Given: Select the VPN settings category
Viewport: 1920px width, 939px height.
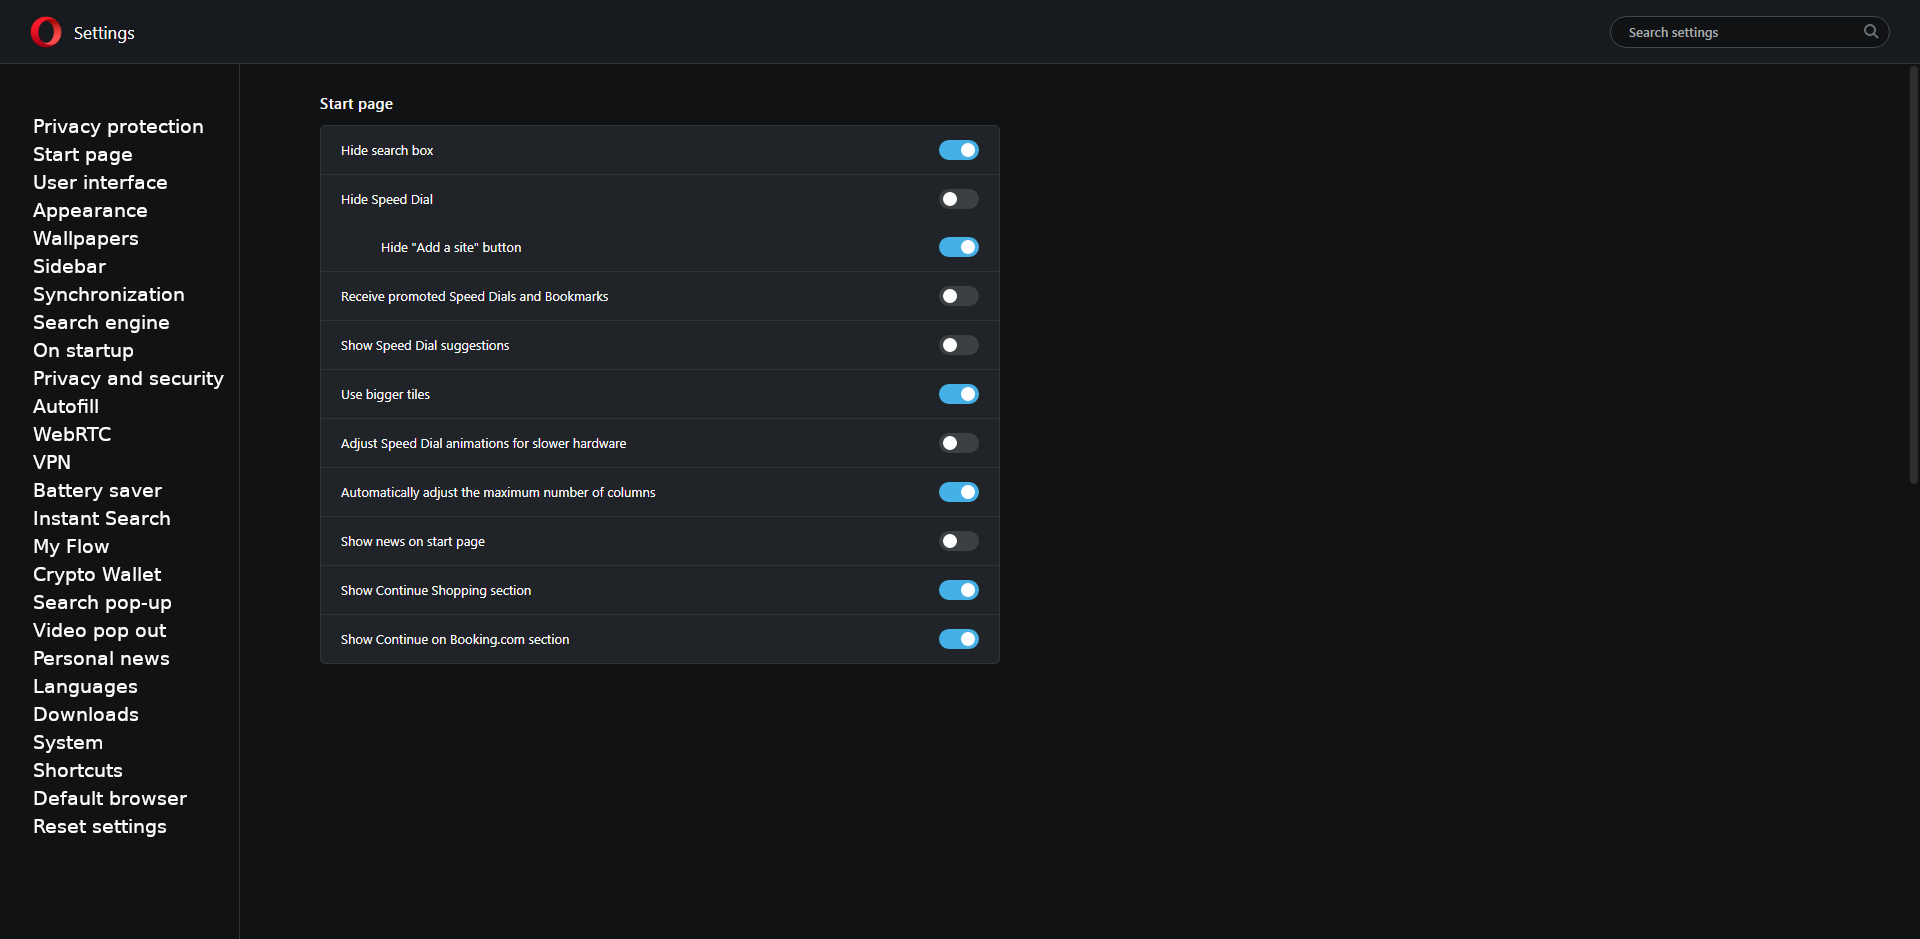Looking at the screenshot, I should (x=52, y=462).
